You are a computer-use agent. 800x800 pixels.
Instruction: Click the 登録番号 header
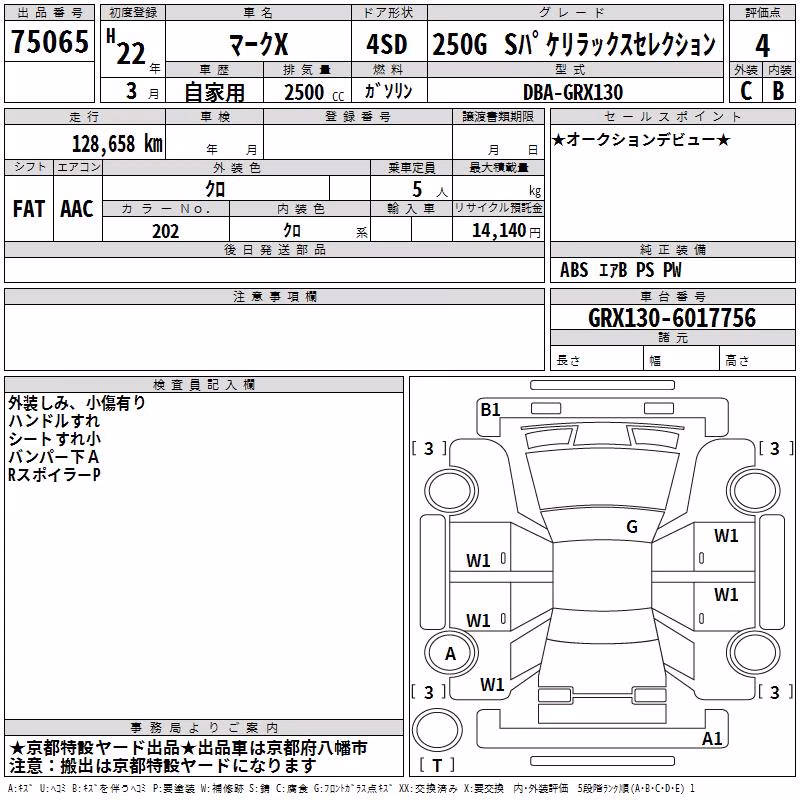(358, 117)
